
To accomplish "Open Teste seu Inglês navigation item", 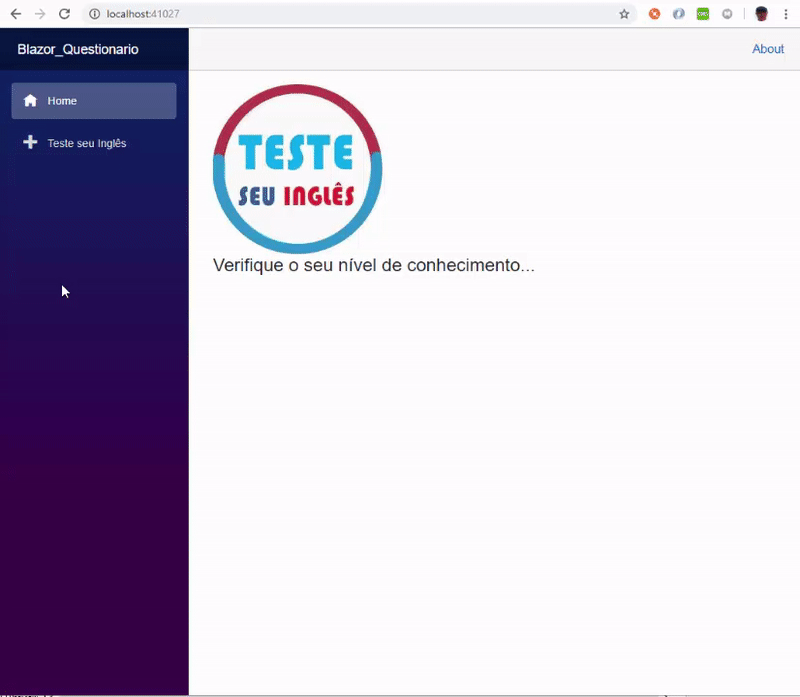I will [94, 143].
